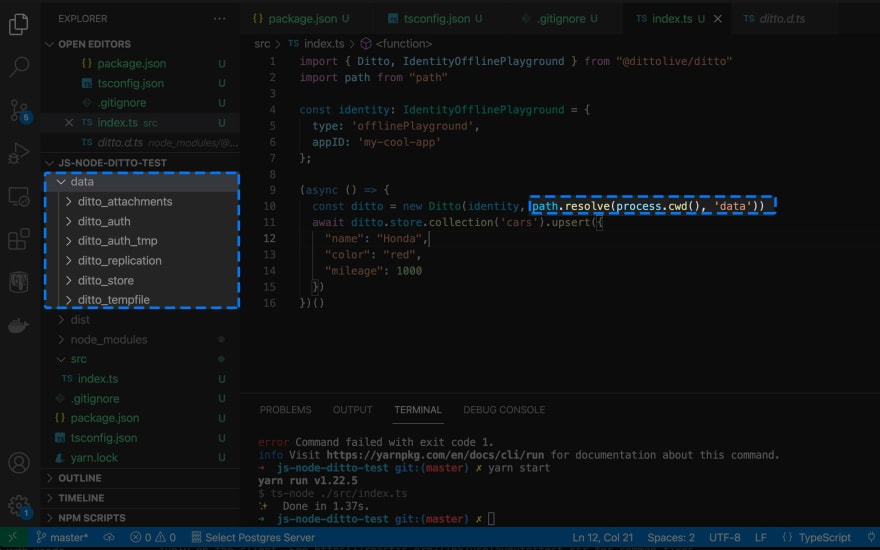Switch to .gitignore editor tab
This screenshot has height=550, width=880.
[x=560, y=19]
